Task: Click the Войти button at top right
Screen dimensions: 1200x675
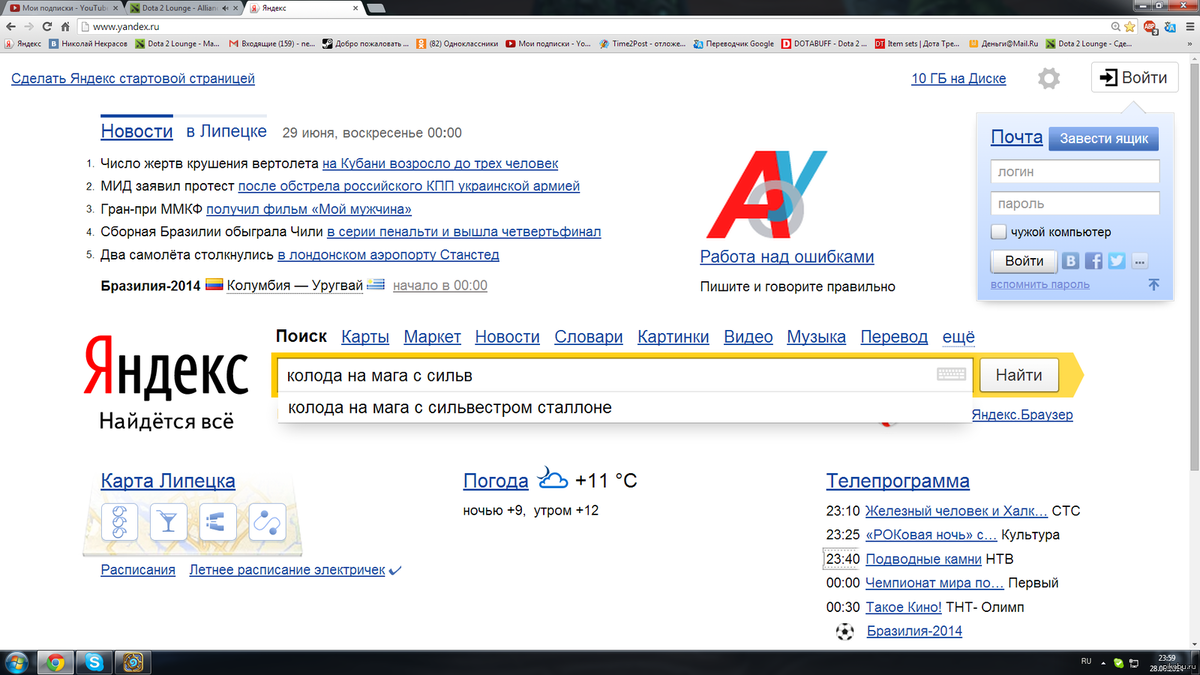Action: click(x=1134, y=77)
